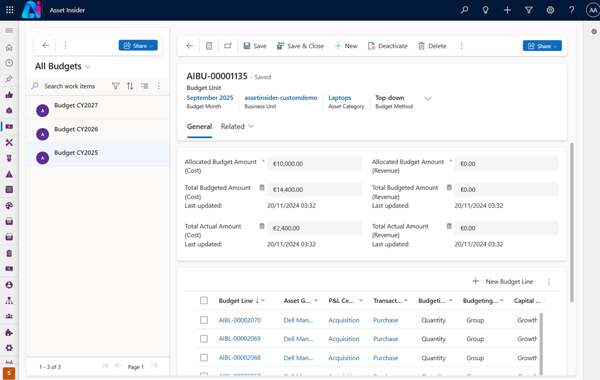Screen dimensions: 600x380
Task: Open form command bar overflow menu
Action: 461,46
